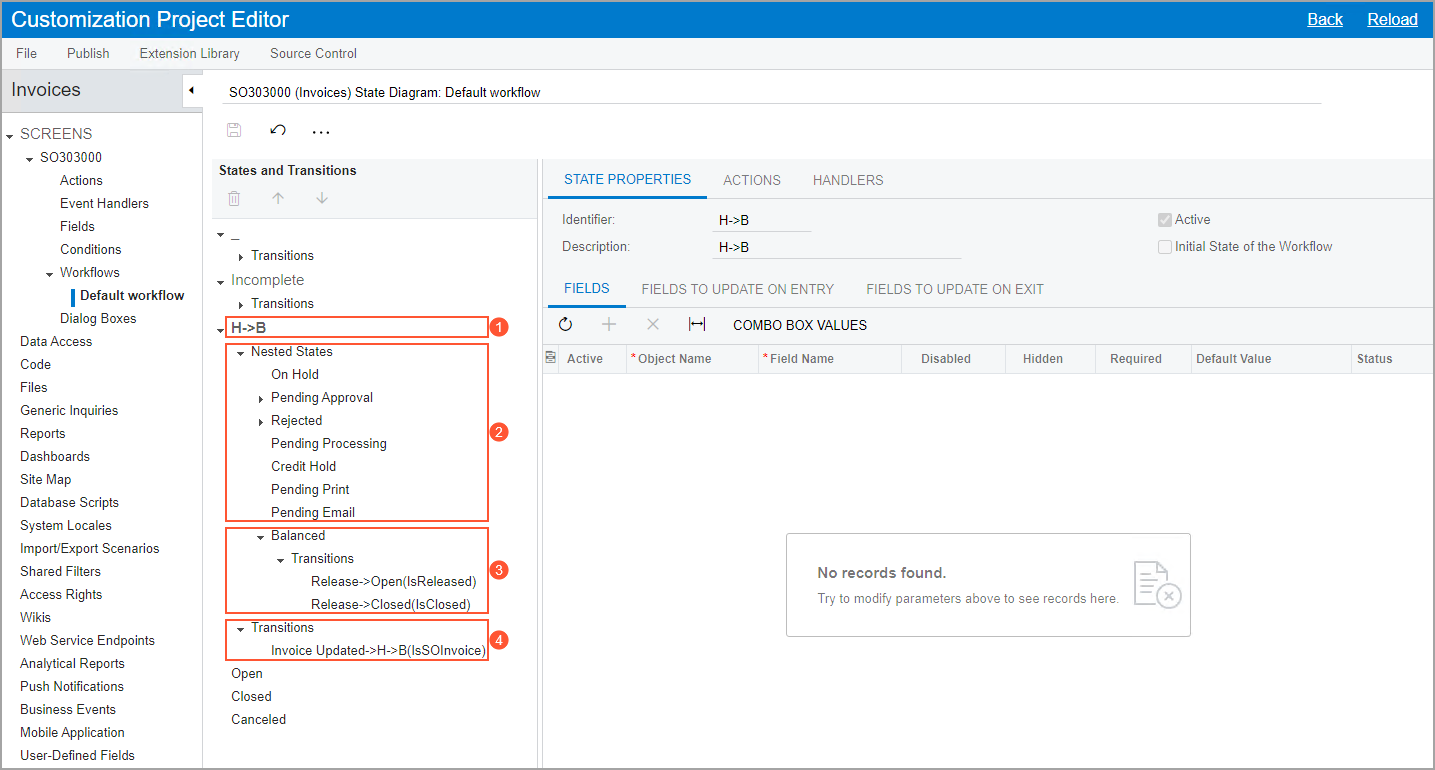Check Initial State of the Workflow
This screenshot has width=1435, height=770.
(1164, 247)
